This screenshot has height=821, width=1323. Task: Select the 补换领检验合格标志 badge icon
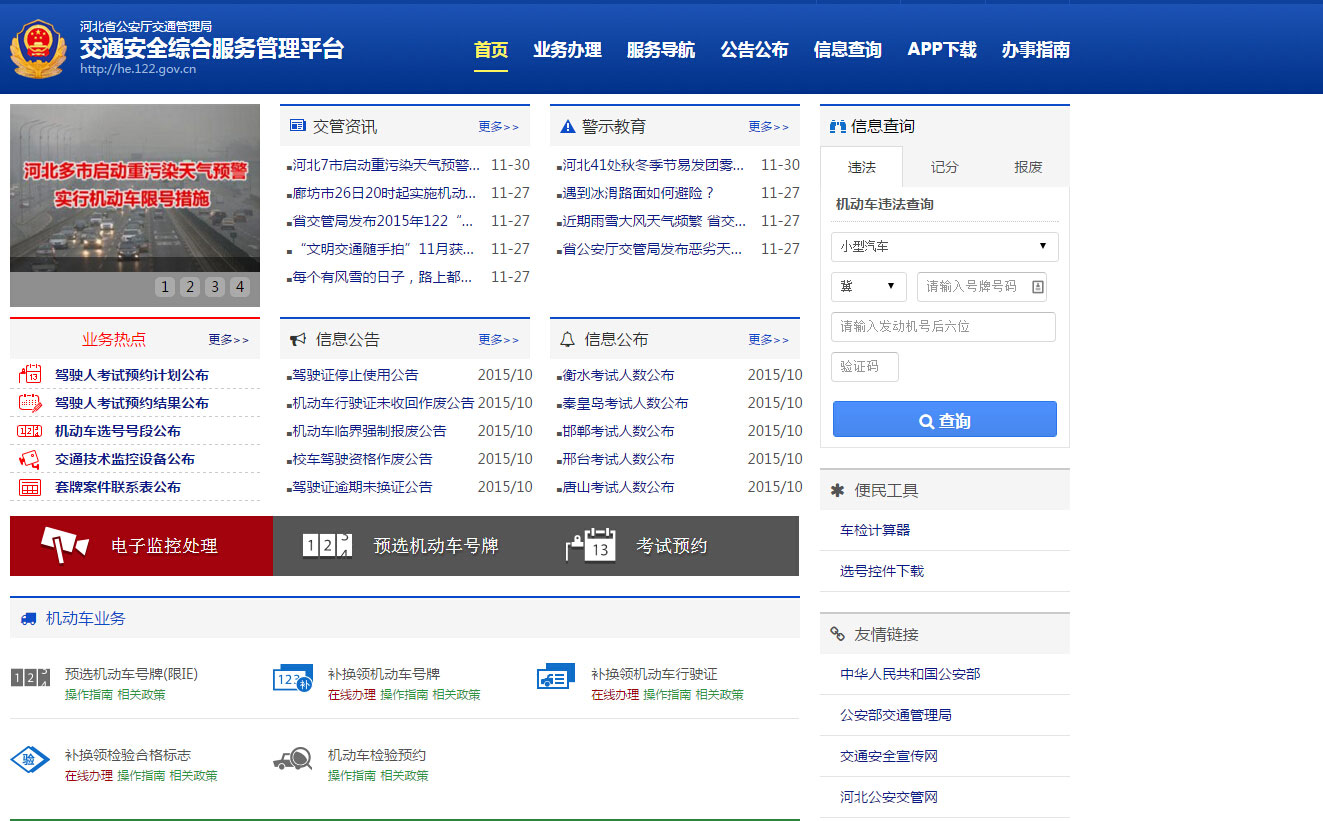(30, 759)
